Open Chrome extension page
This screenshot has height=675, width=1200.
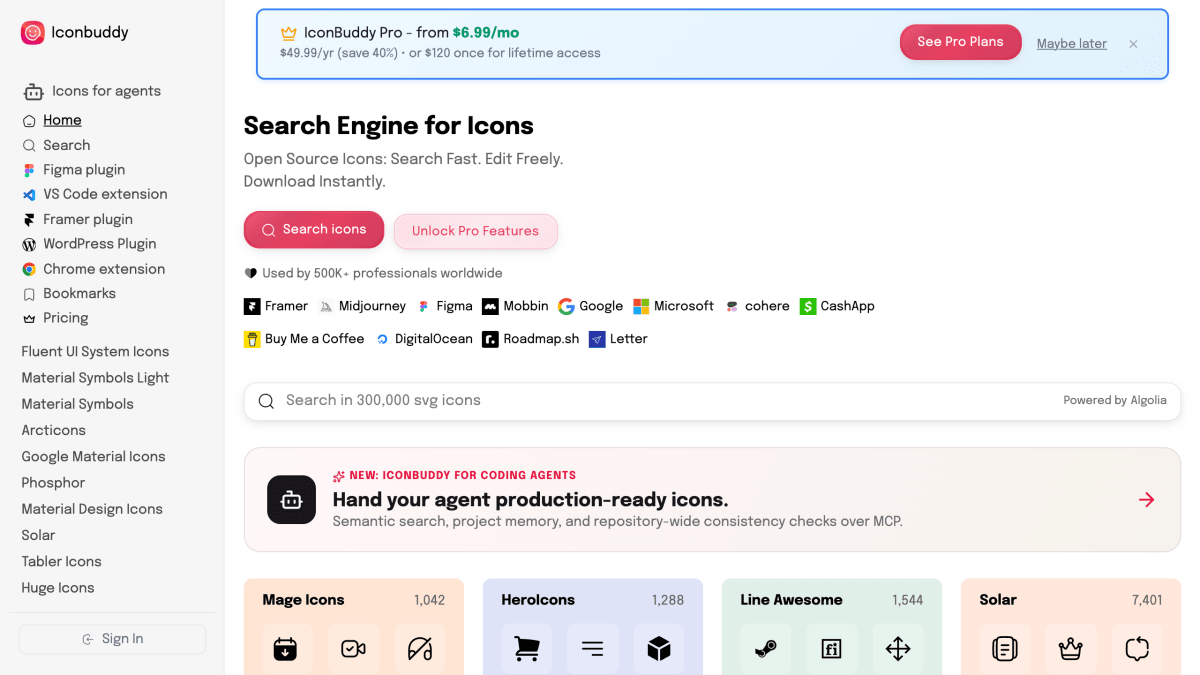pyautogui.click(x=104, y=269)
